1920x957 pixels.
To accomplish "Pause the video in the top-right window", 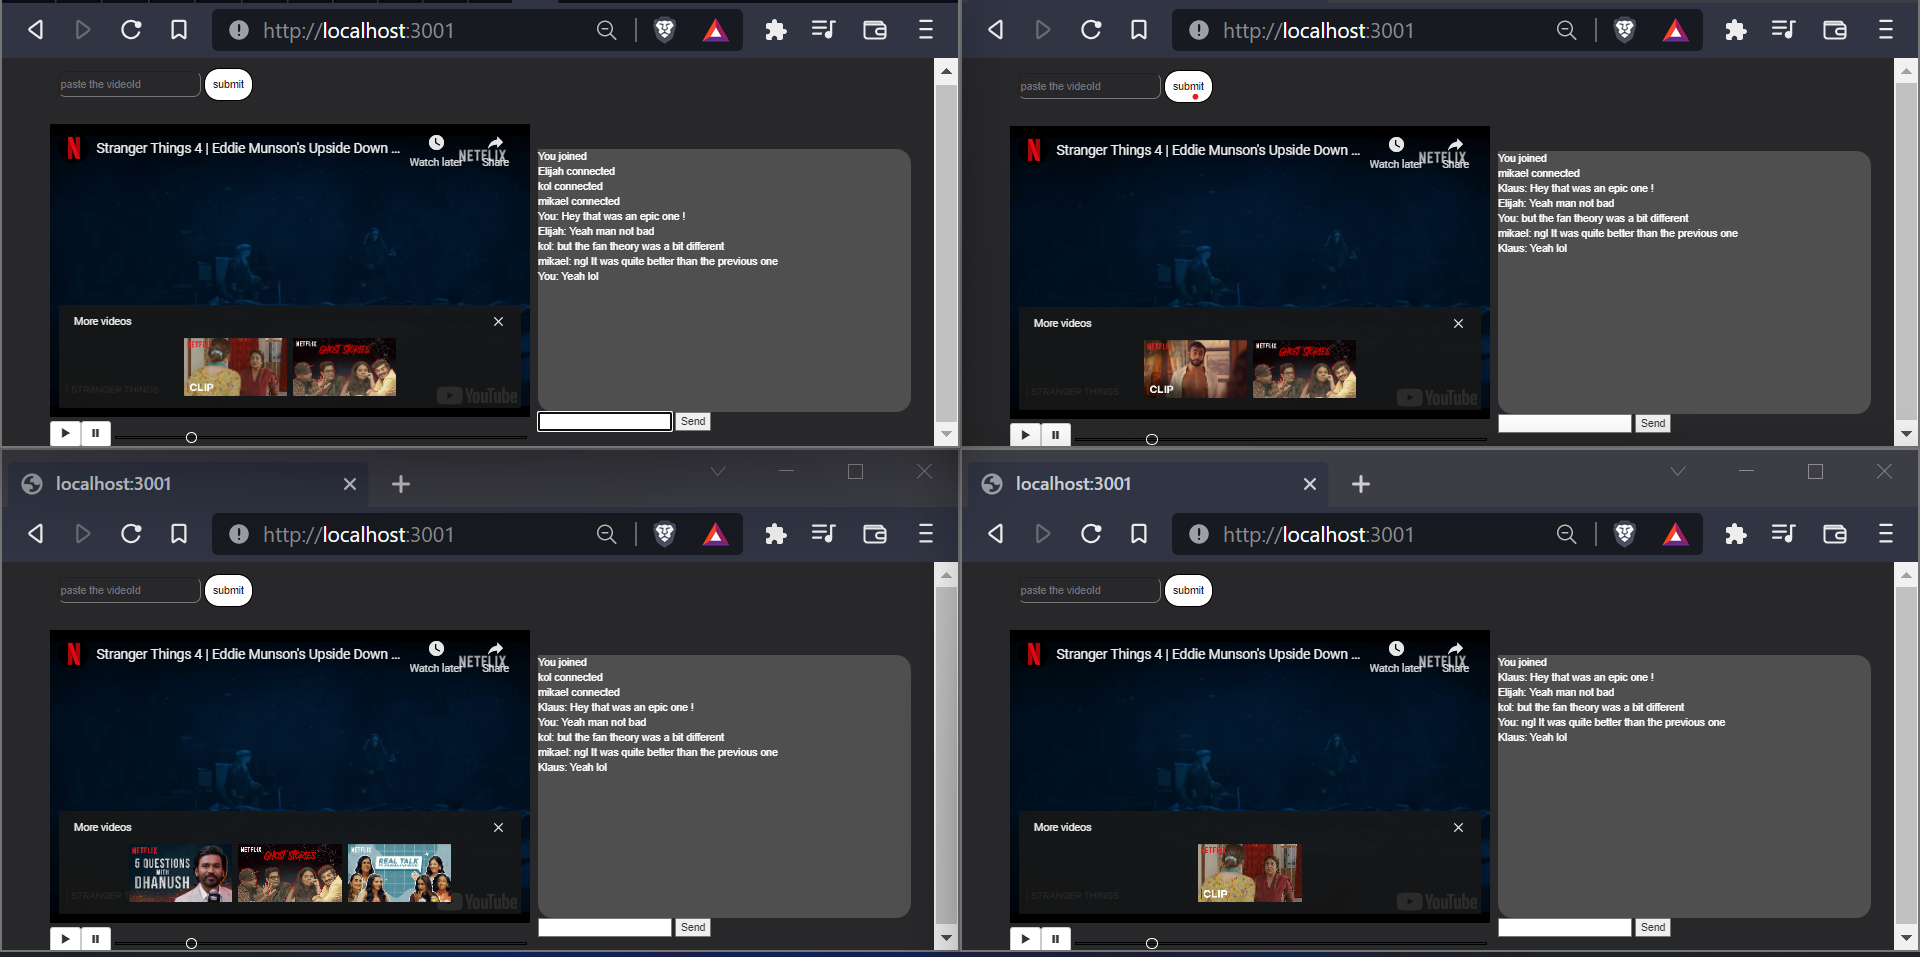I will tap(1055, 436).
